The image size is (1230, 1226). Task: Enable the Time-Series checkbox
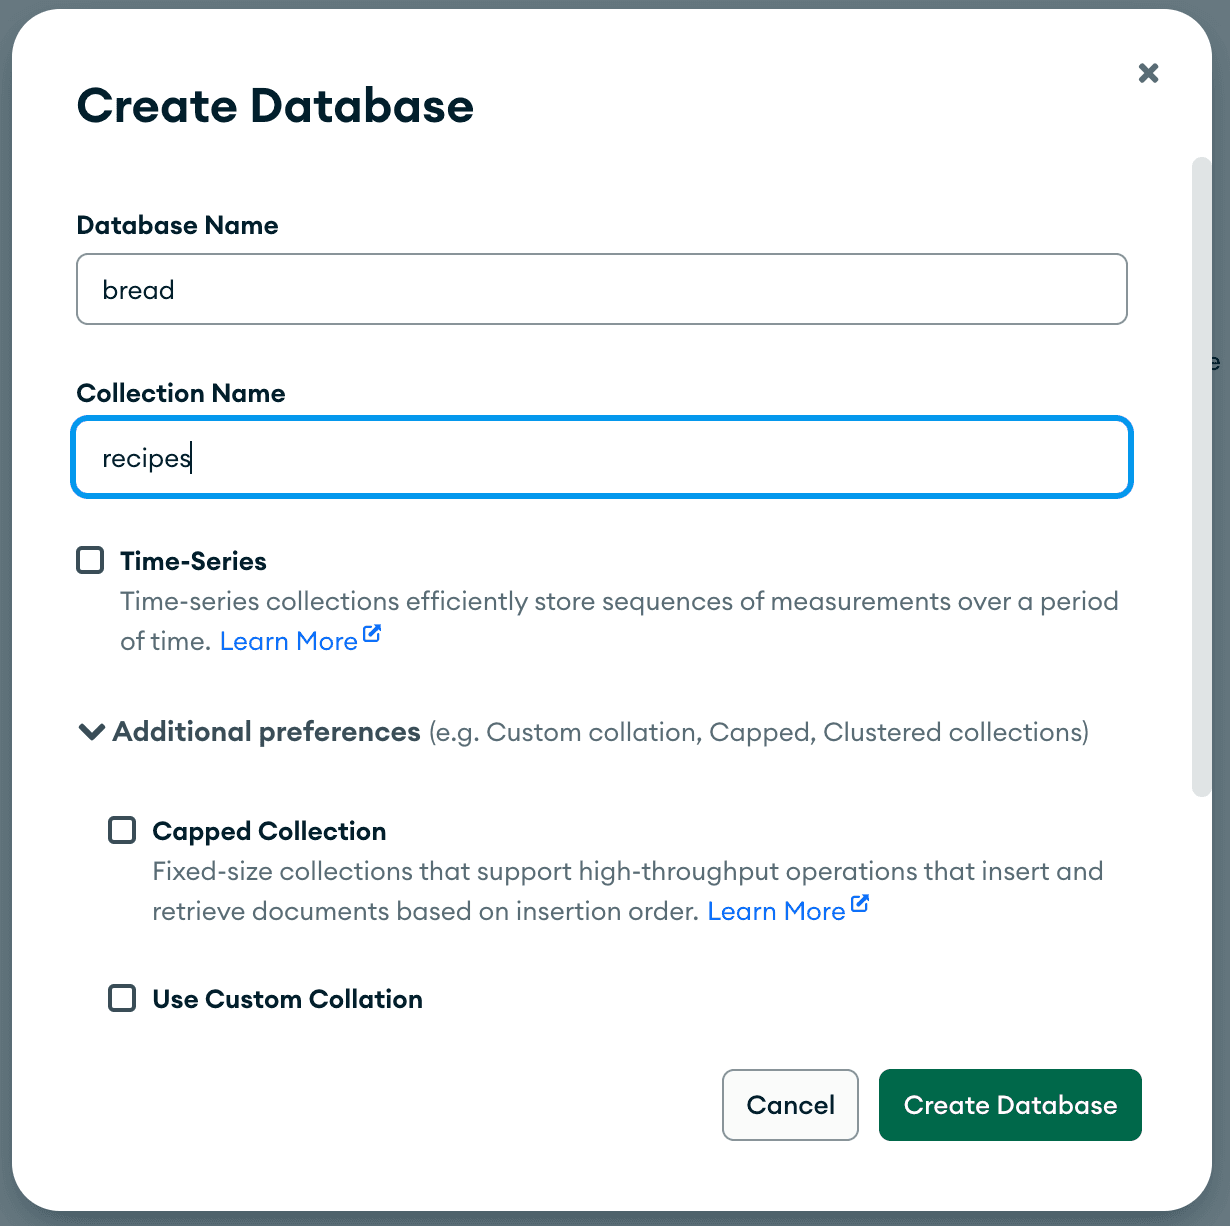89,560
